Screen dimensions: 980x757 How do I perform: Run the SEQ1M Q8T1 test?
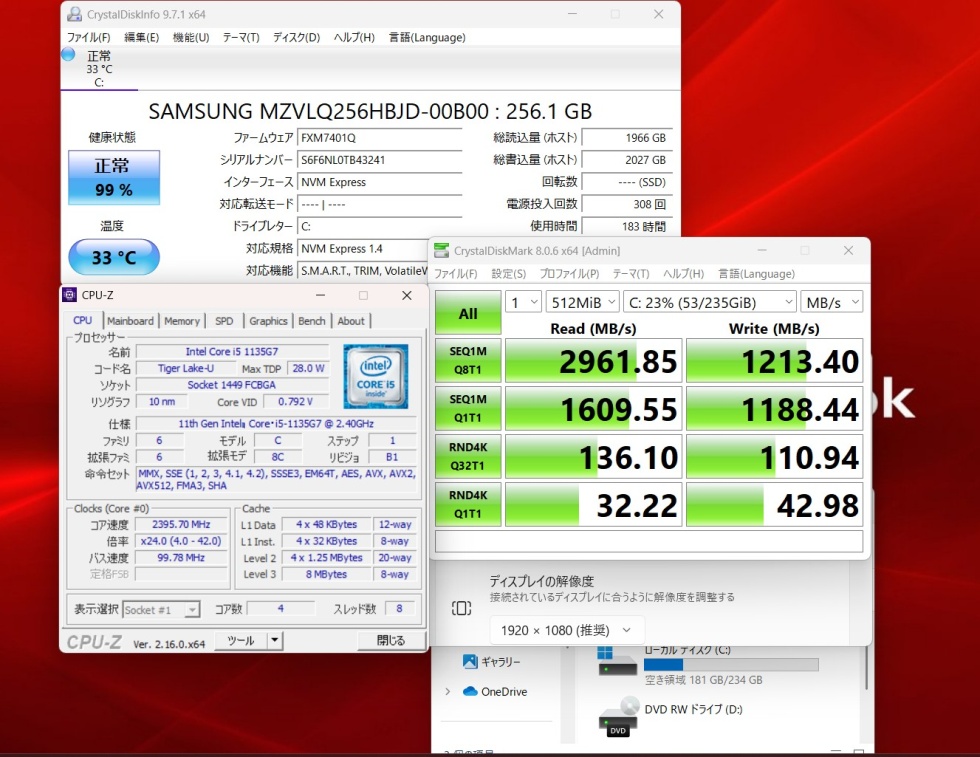click(467, 361)
